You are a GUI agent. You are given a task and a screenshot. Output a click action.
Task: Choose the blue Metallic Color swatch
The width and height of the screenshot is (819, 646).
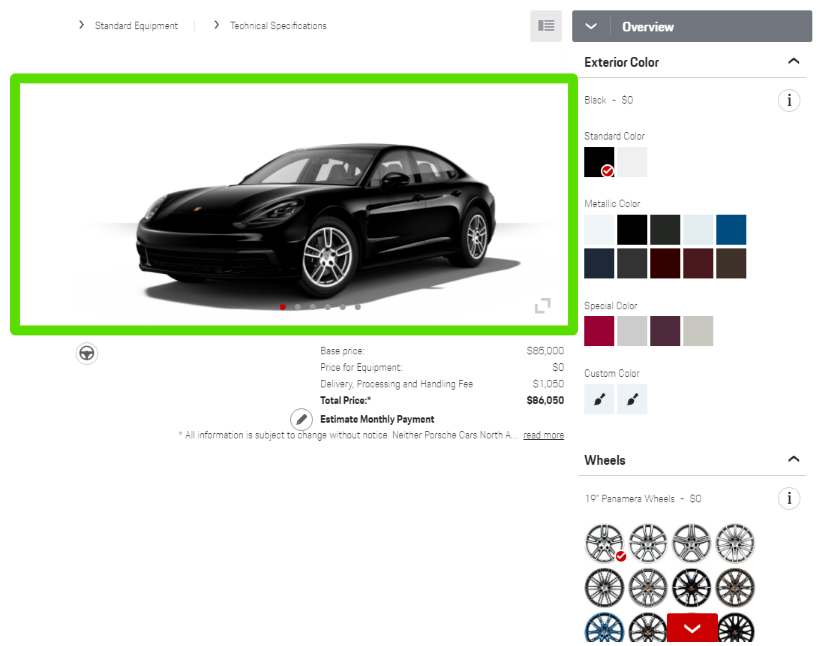[731, 230]
